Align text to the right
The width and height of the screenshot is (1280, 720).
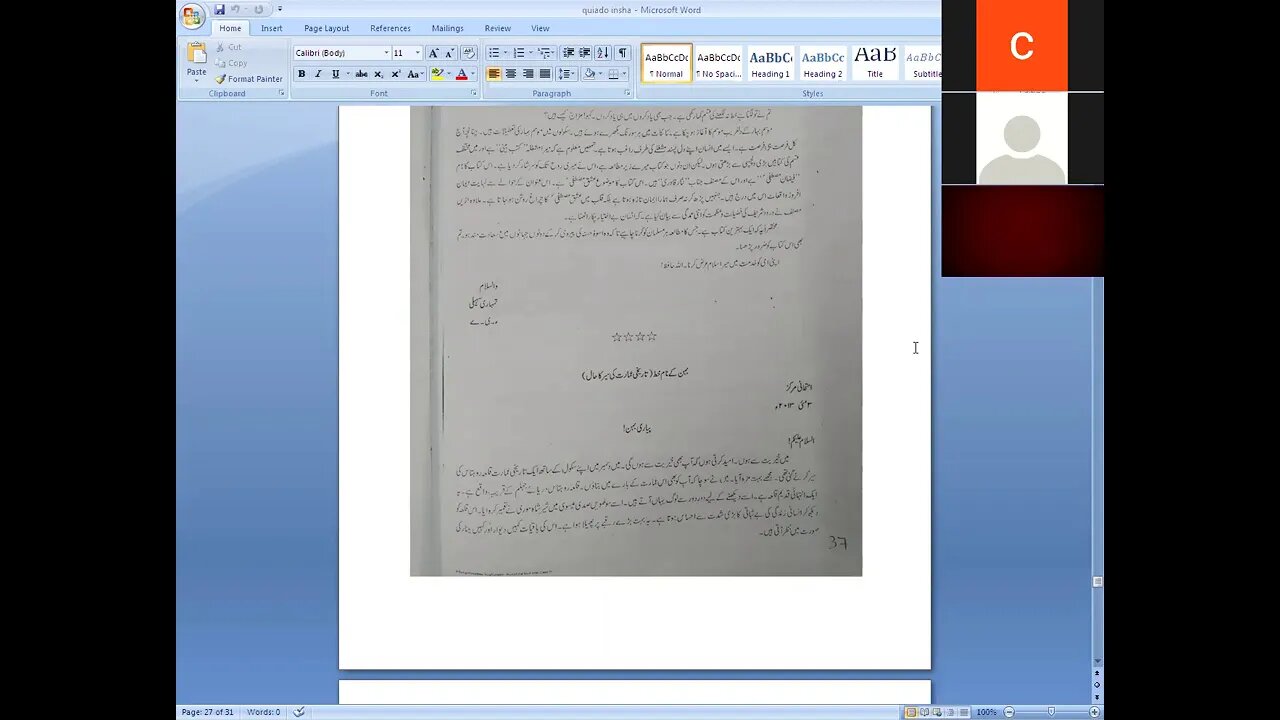tap(528, 74)
